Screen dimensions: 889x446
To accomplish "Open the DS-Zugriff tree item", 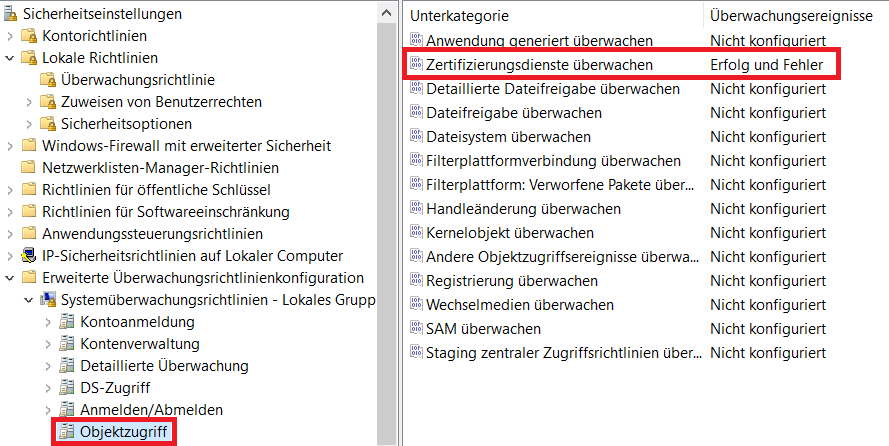I will pyautogui.click(x=113, y=388).
